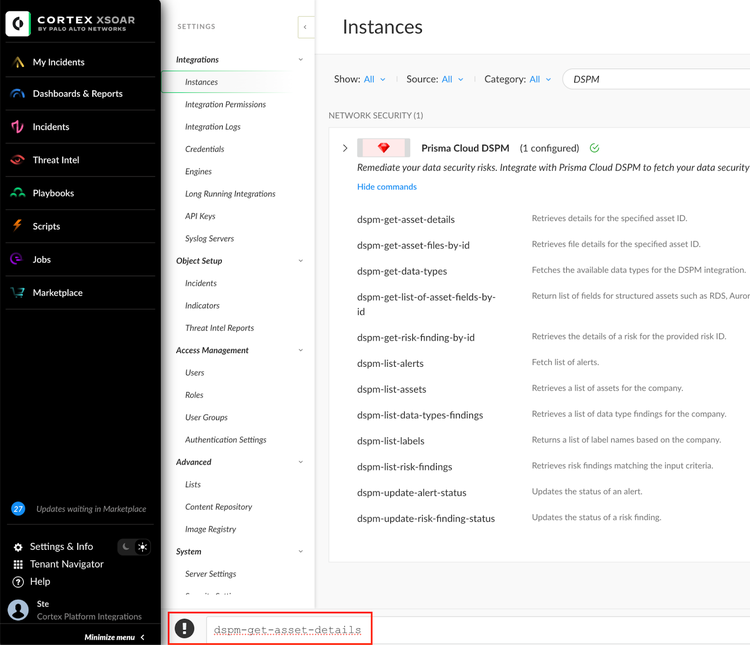This screenshot has width=750, height=645.
Task: Open Lists under Advanced
Action: pos(193,485)
